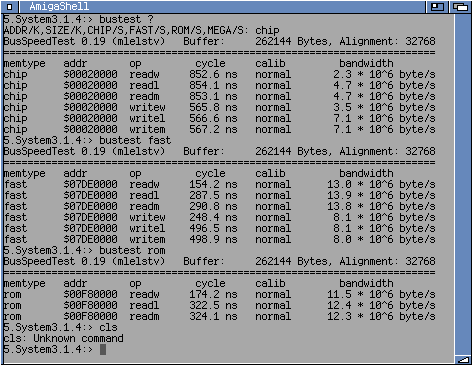
Task: Click the chip writem cycle value 567.2 ns
Action: [x=213, y=129]
